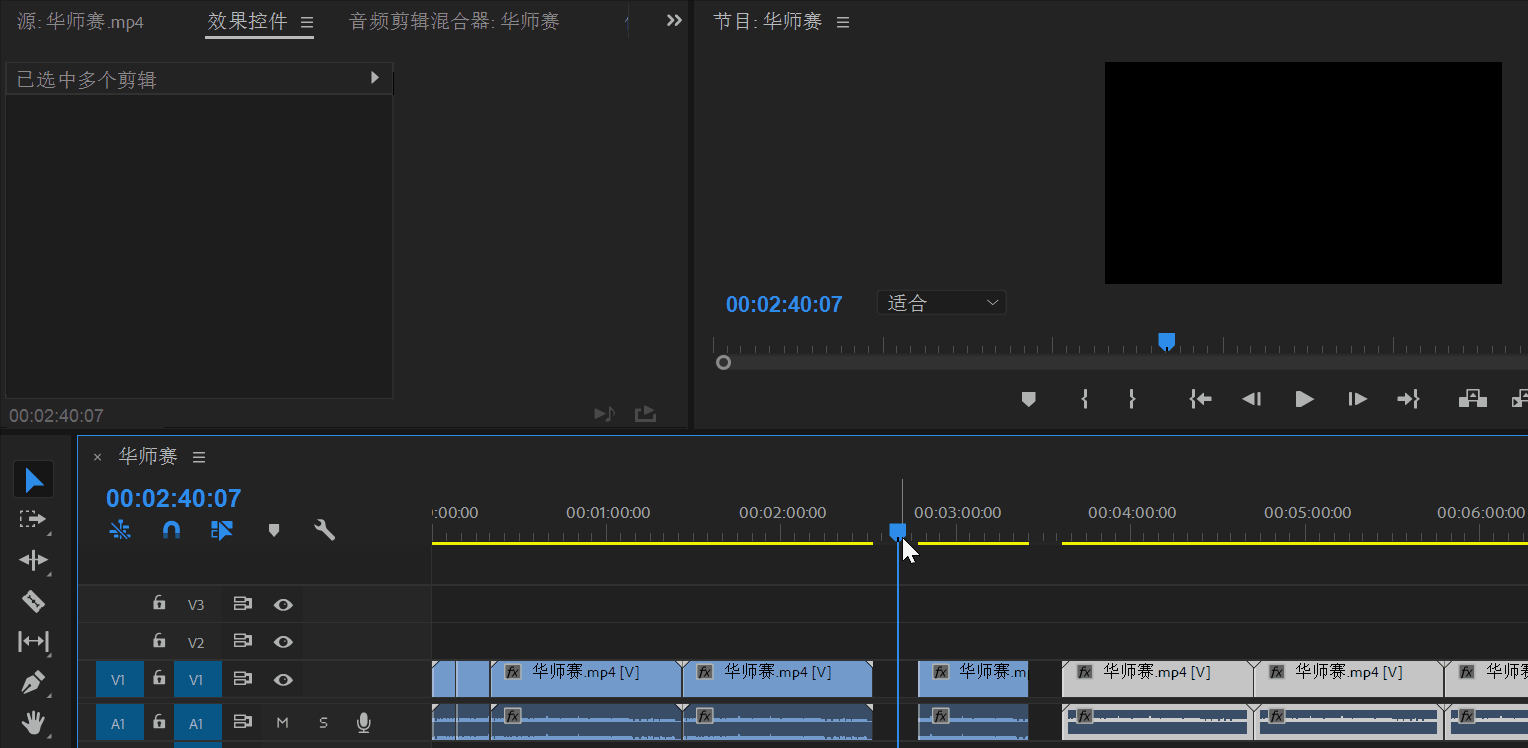Hide track V3 output with the eye
Screen dimensions: 1528x748
[x=284, y=604]
